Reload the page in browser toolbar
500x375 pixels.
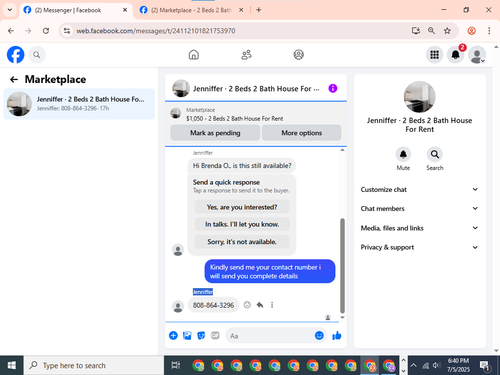pos(46,31)
